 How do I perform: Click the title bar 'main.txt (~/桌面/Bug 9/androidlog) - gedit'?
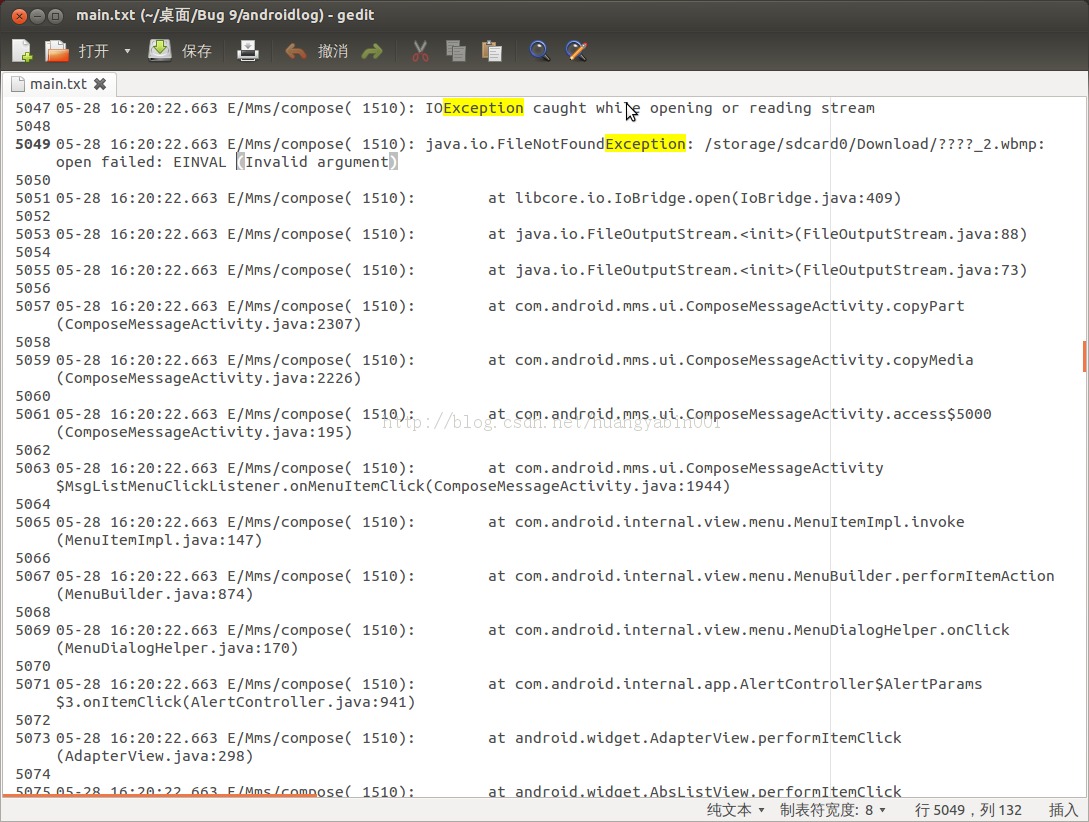[225, 15]
